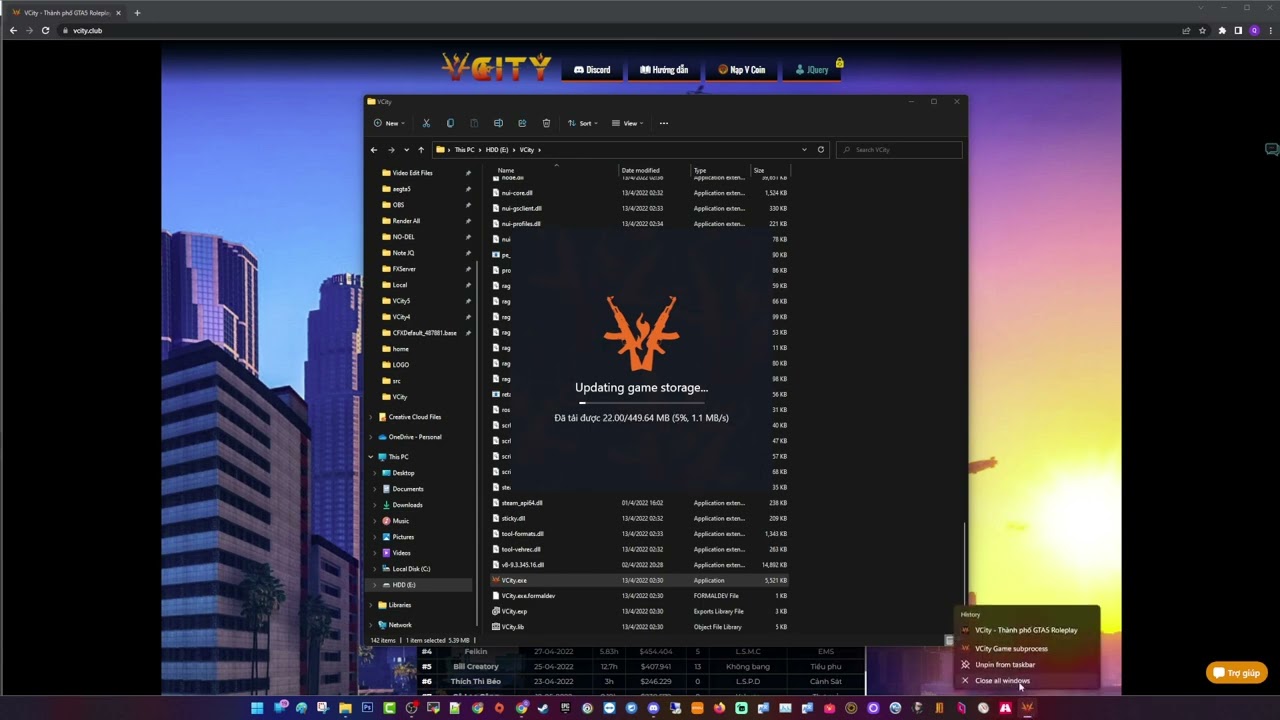The width and height of the screenshot is (1280, 720).
Task: Click the Rename icon in Explorer toolbar
Action: (x=498, y=123)
